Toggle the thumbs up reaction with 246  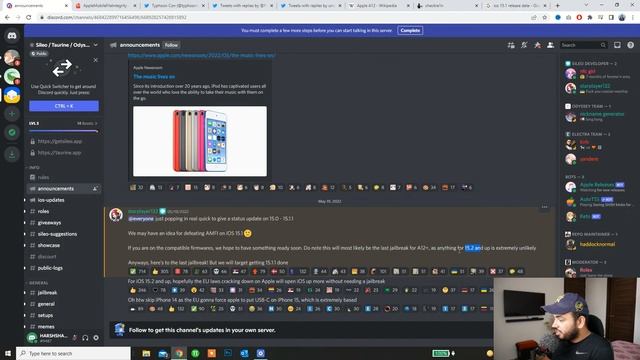pos(138,290)
